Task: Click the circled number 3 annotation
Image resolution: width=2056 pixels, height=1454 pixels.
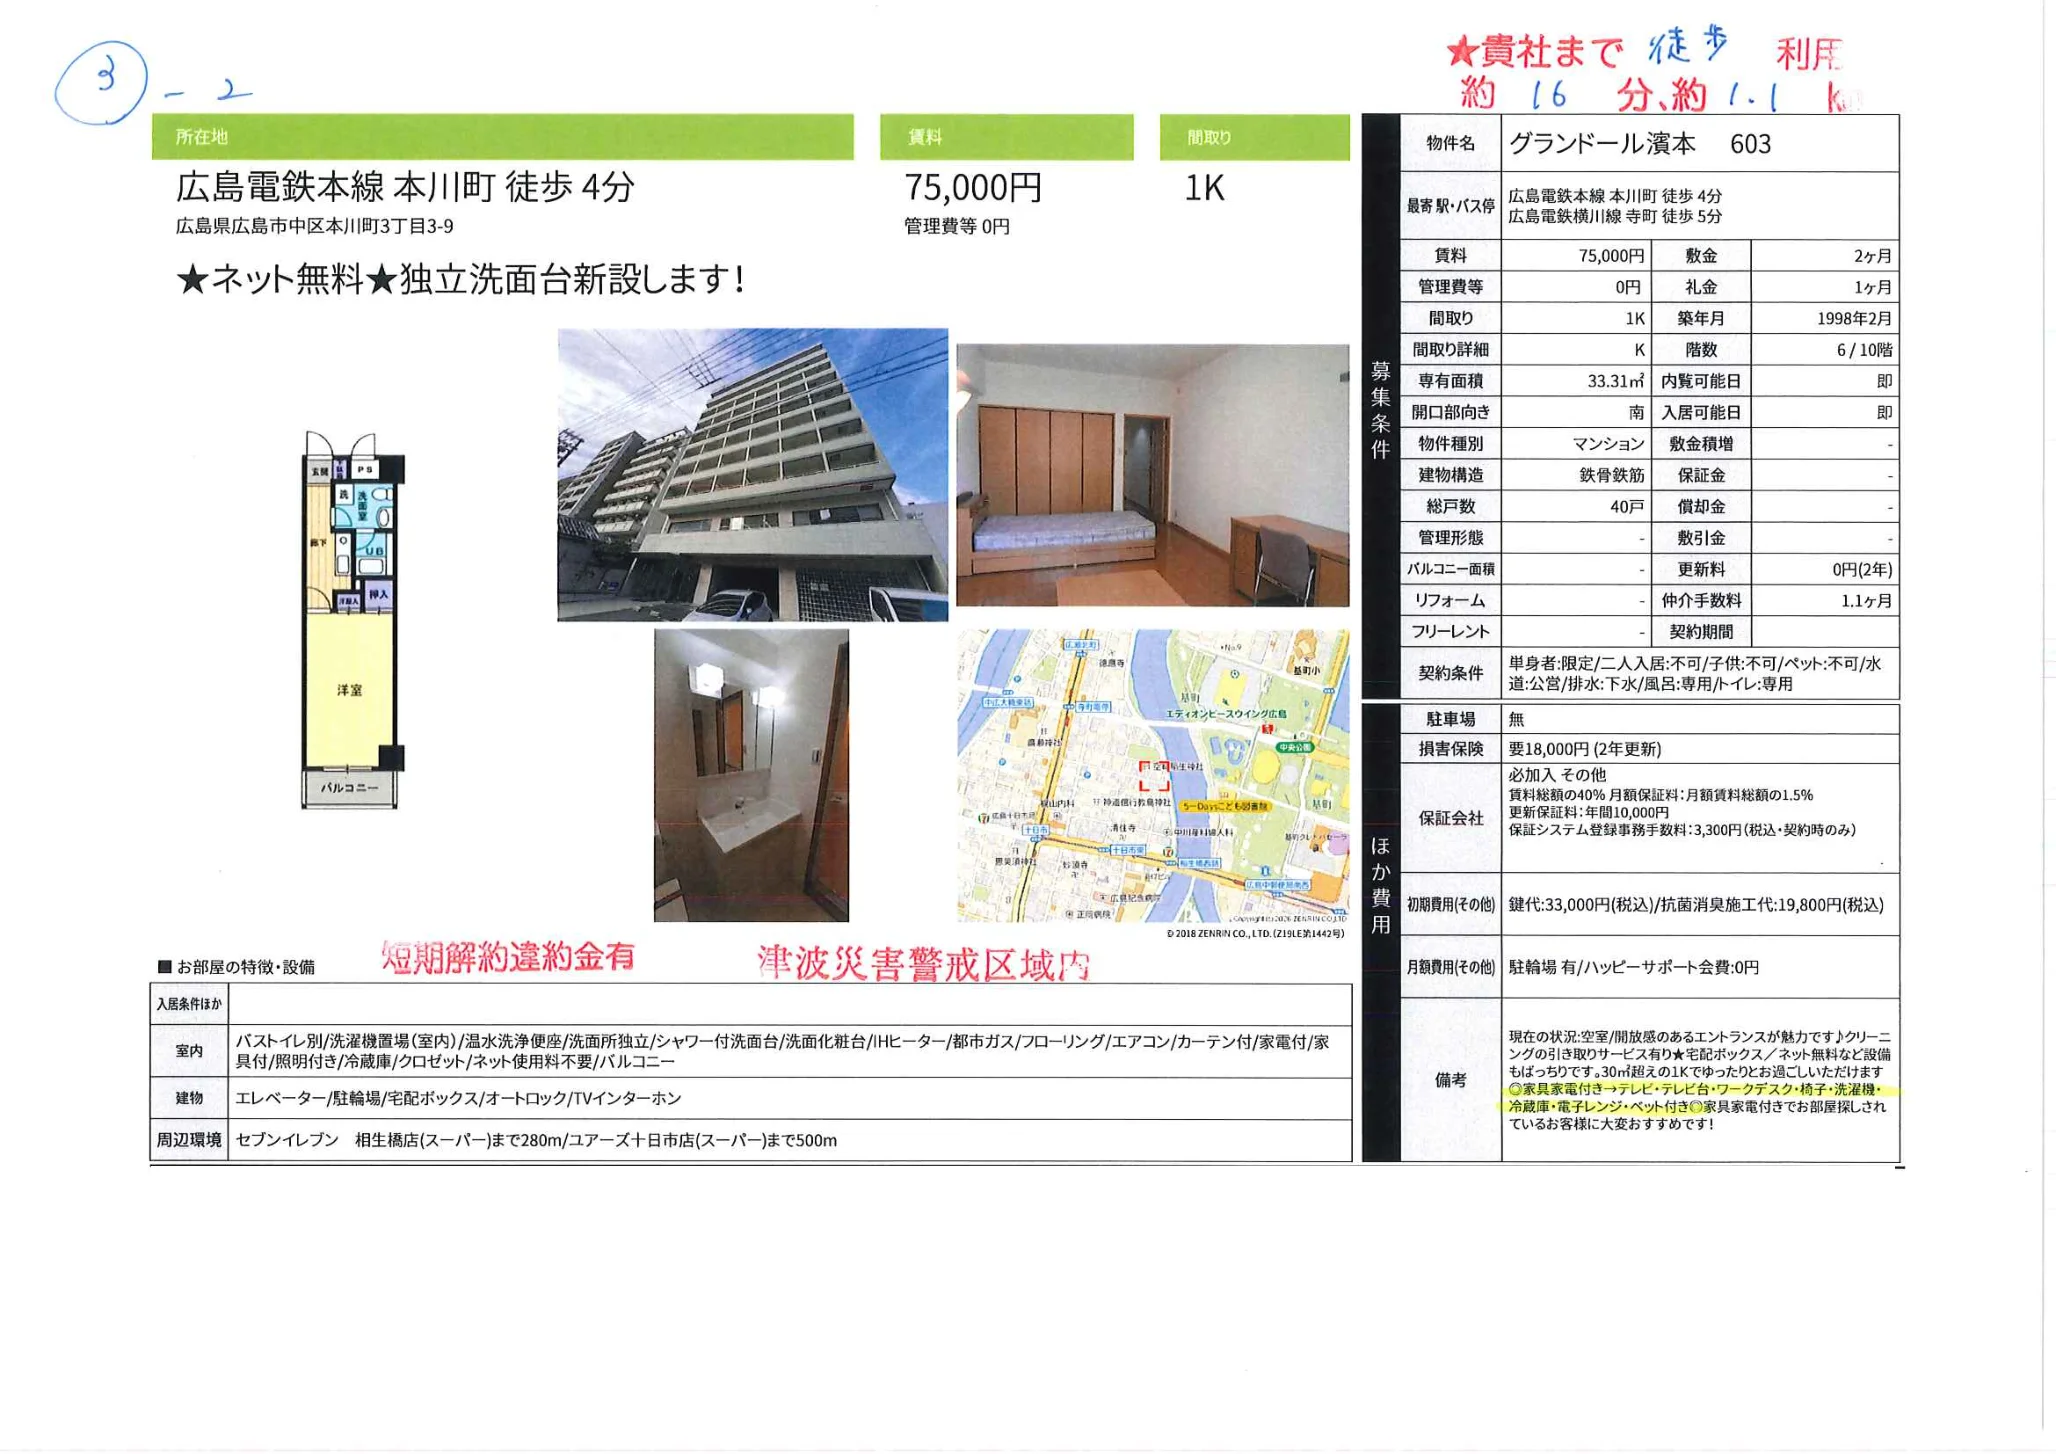Action: pyautogui.click(x=101, y=82)
